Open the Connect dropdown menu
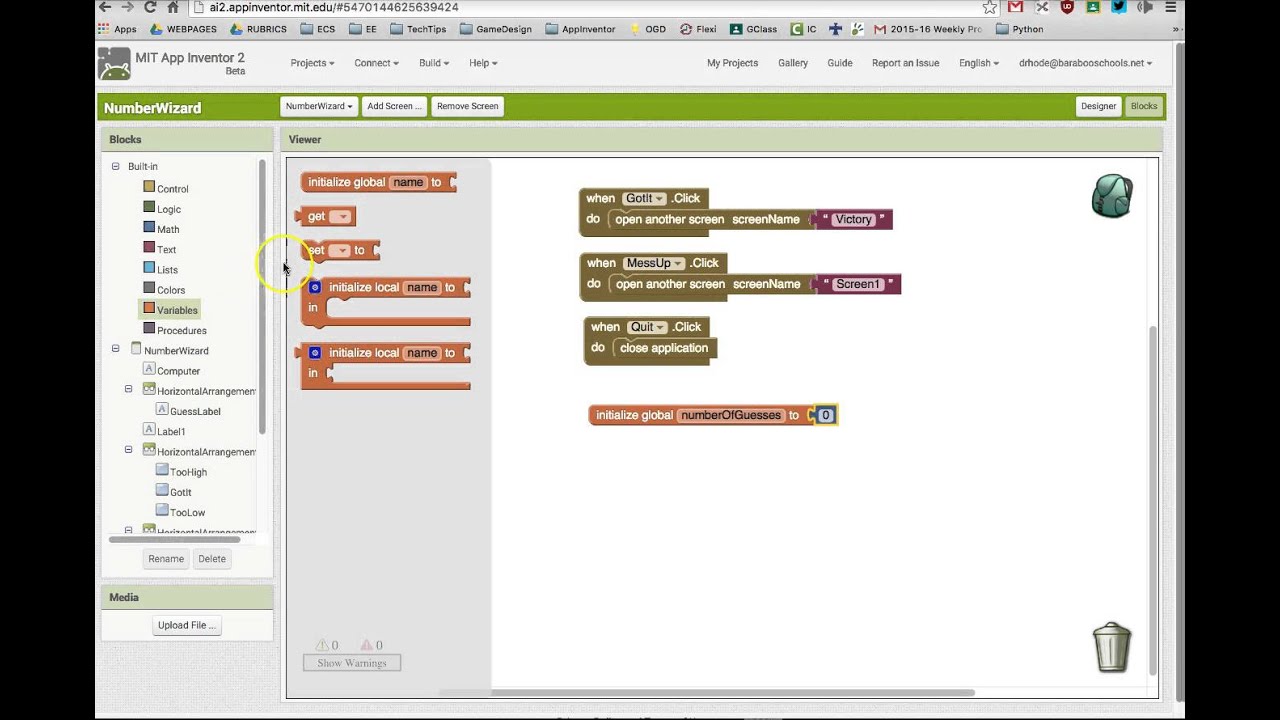 pos(376,63)
